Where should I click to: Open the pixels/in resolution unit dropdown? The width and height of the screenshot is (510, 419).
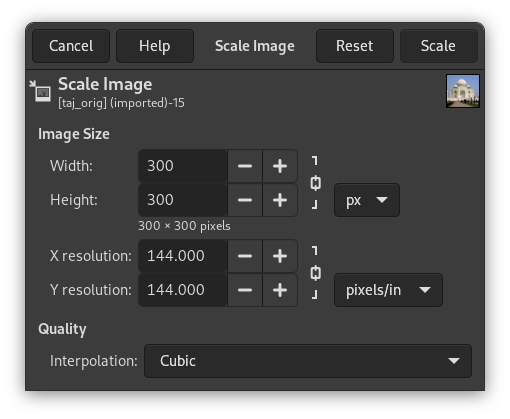click(388, 290)
